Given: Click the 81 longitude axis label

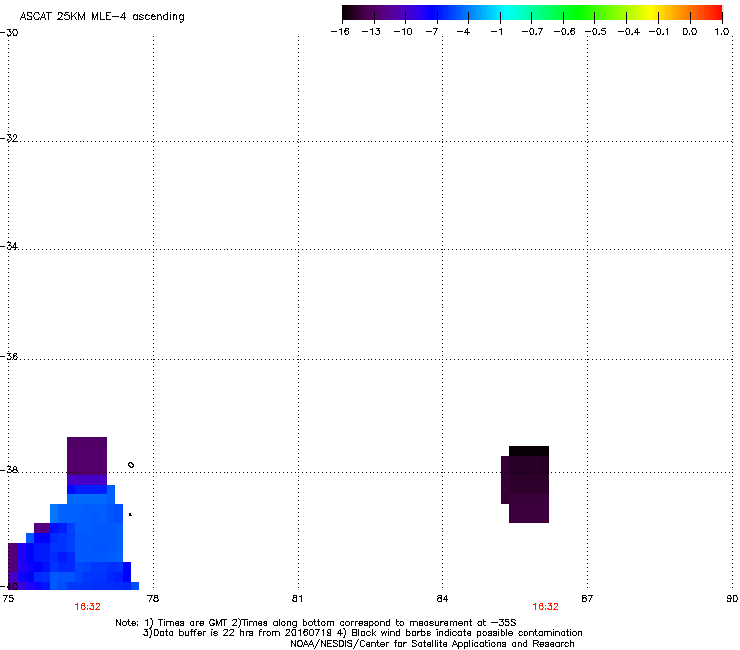Looking at the screenshot, I should pos(297,599).
